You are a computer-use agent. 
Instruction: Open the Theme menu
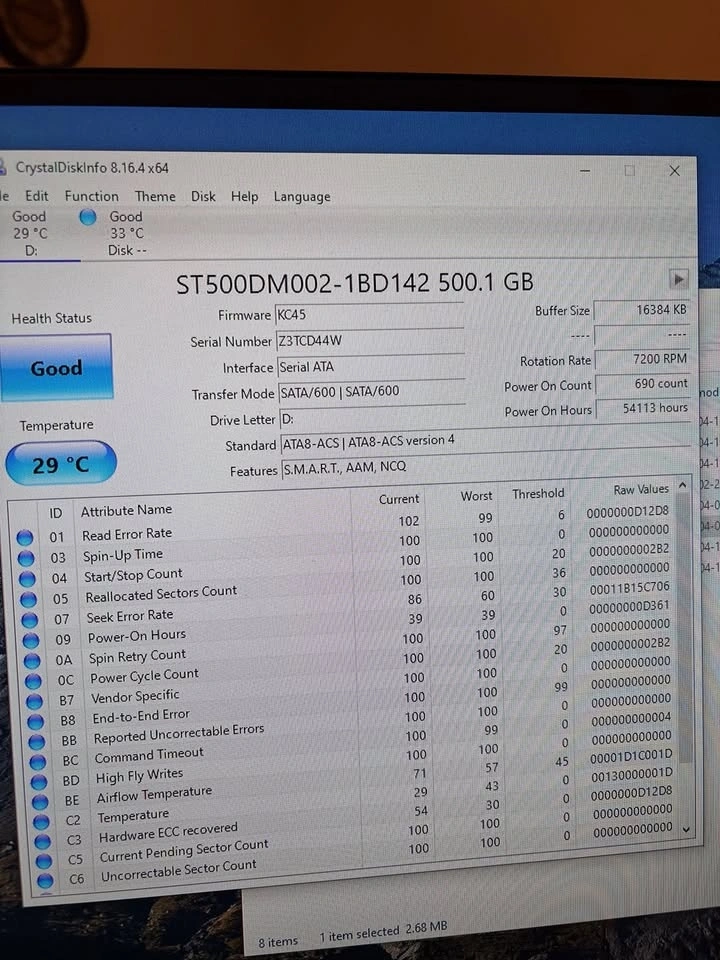(x=155, y=197)
